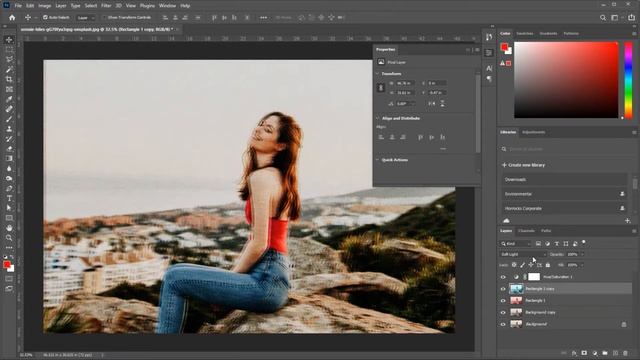Screen dimensions: 640x360
Task: Select the Path Selection tool
Action: pos(9,208)
